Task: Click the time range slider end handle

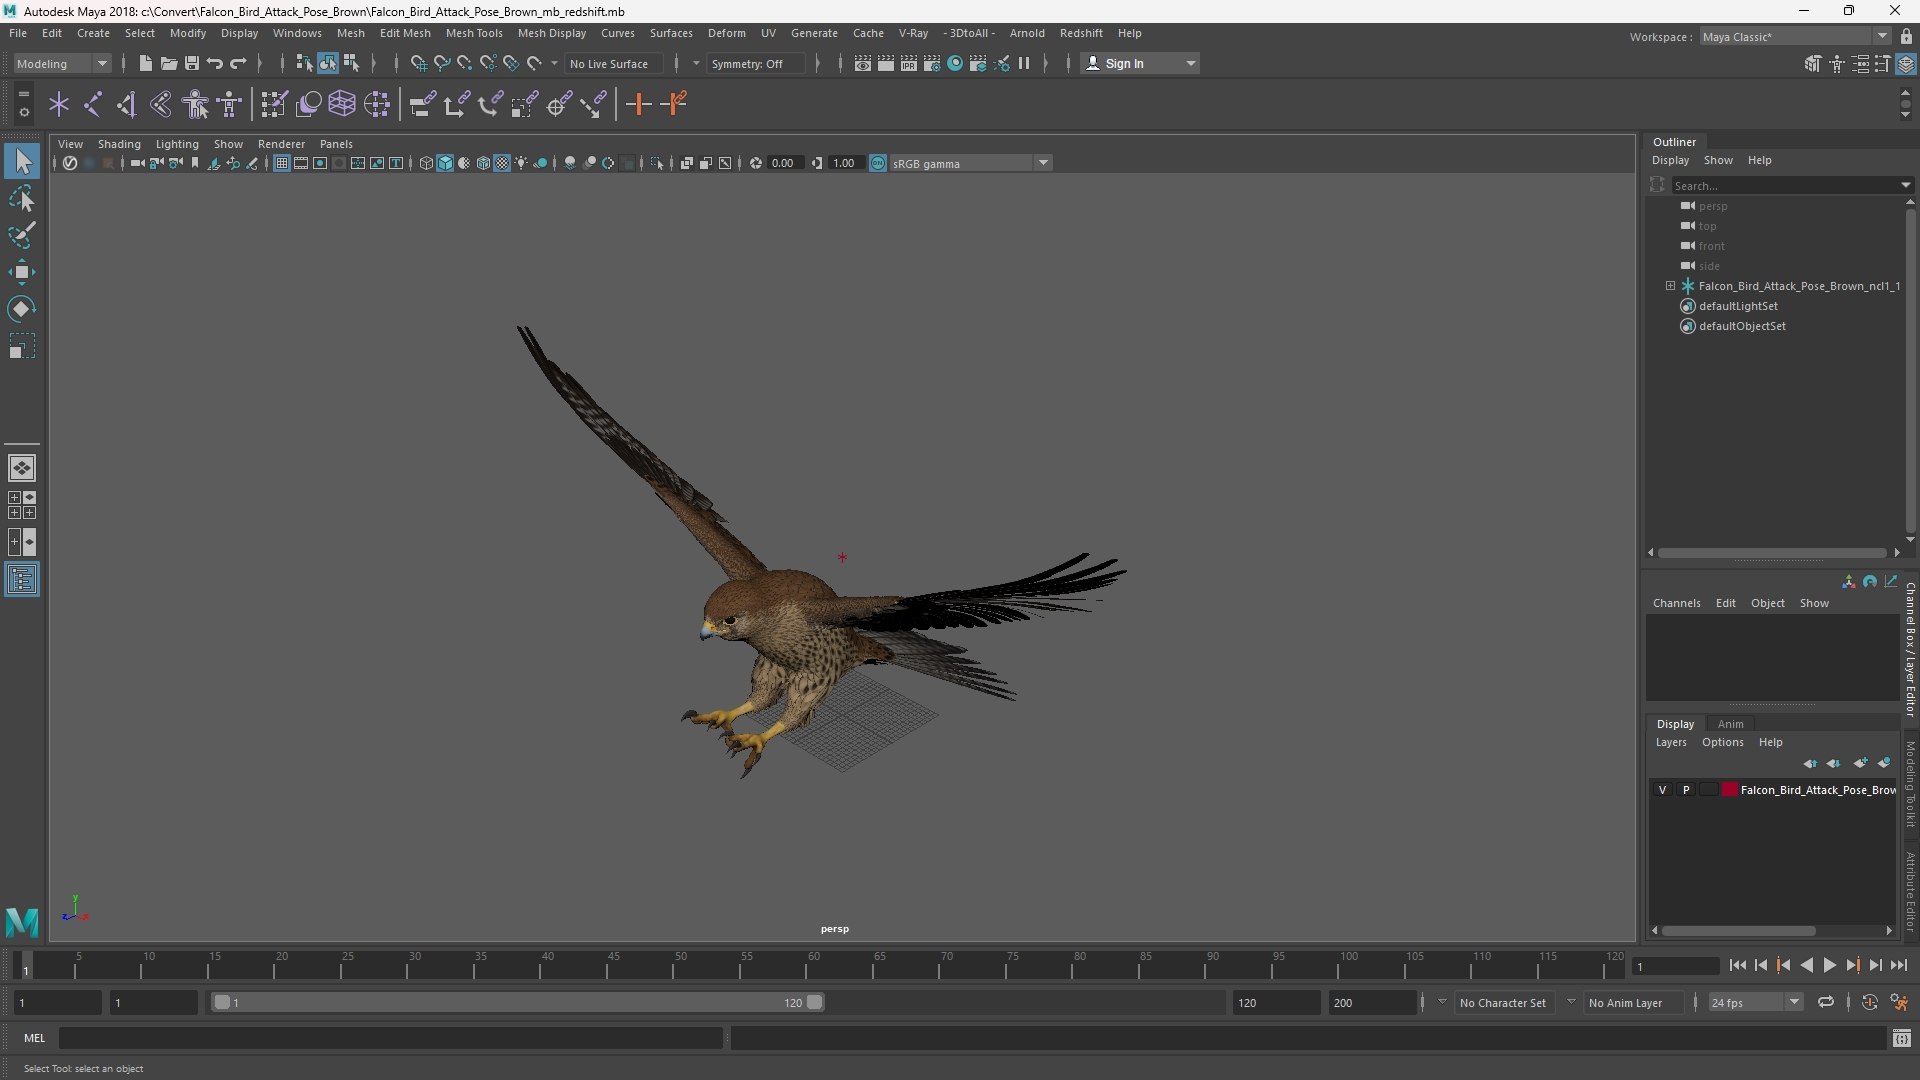Action: (x=815, y=1002)
